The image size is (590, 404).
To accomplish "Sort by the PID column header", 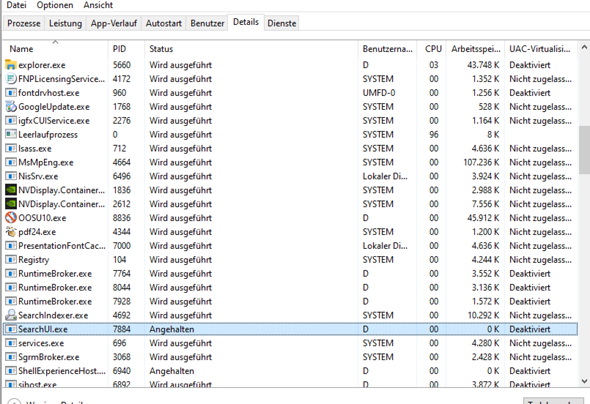I will coord(127,49).
